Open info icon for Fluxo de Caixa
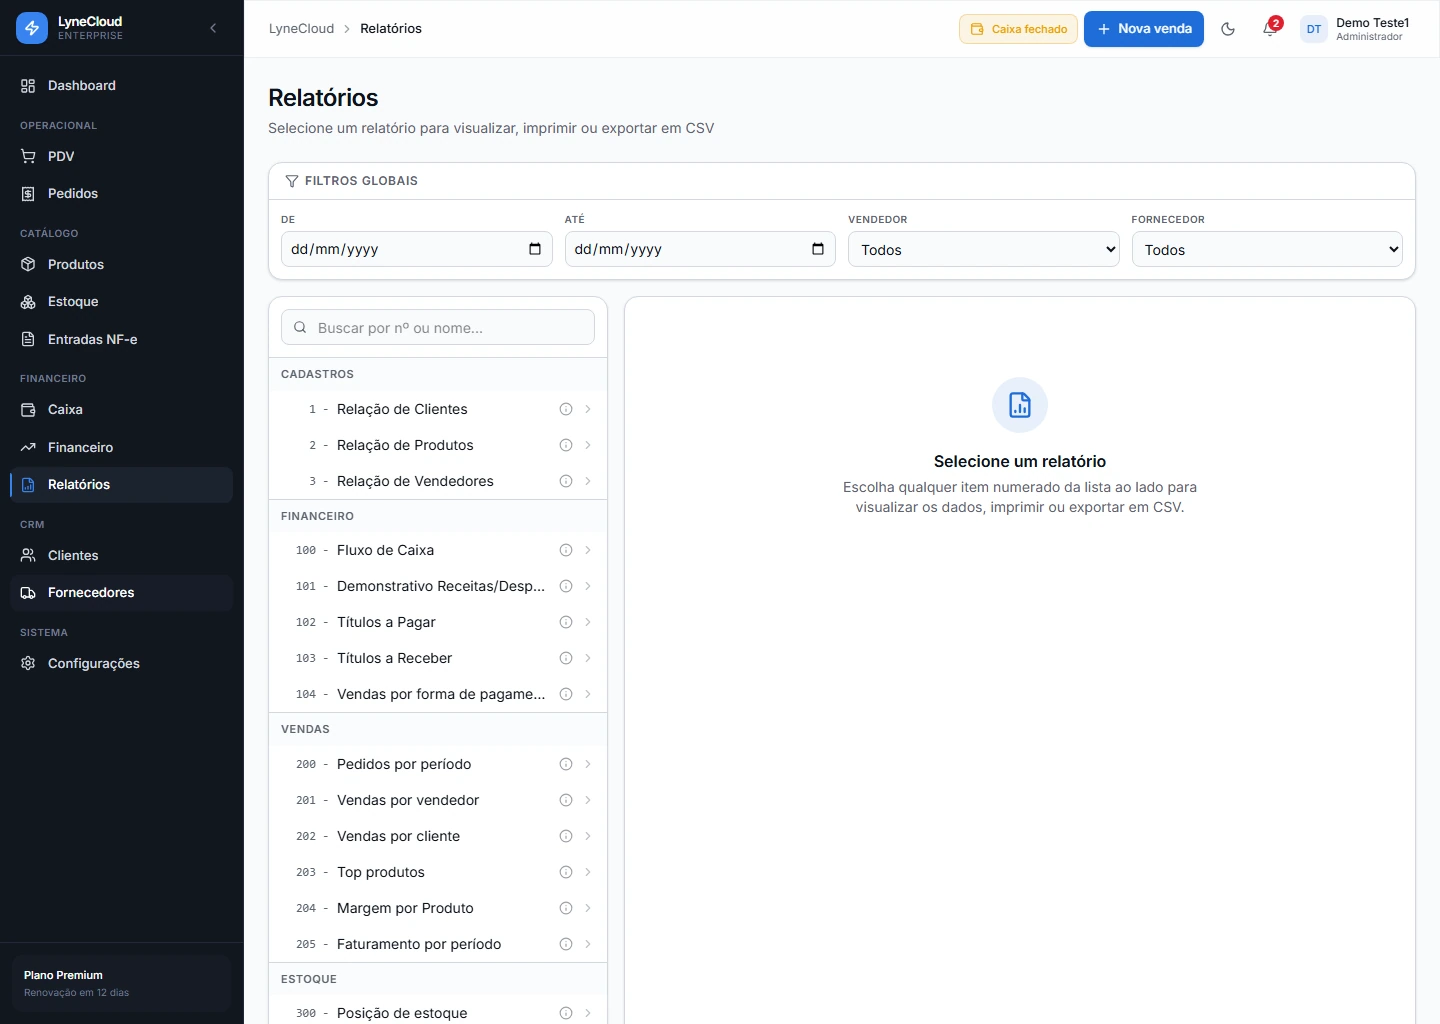The width and height of the screenshot is (1440, 1024). tap(566, 550)
